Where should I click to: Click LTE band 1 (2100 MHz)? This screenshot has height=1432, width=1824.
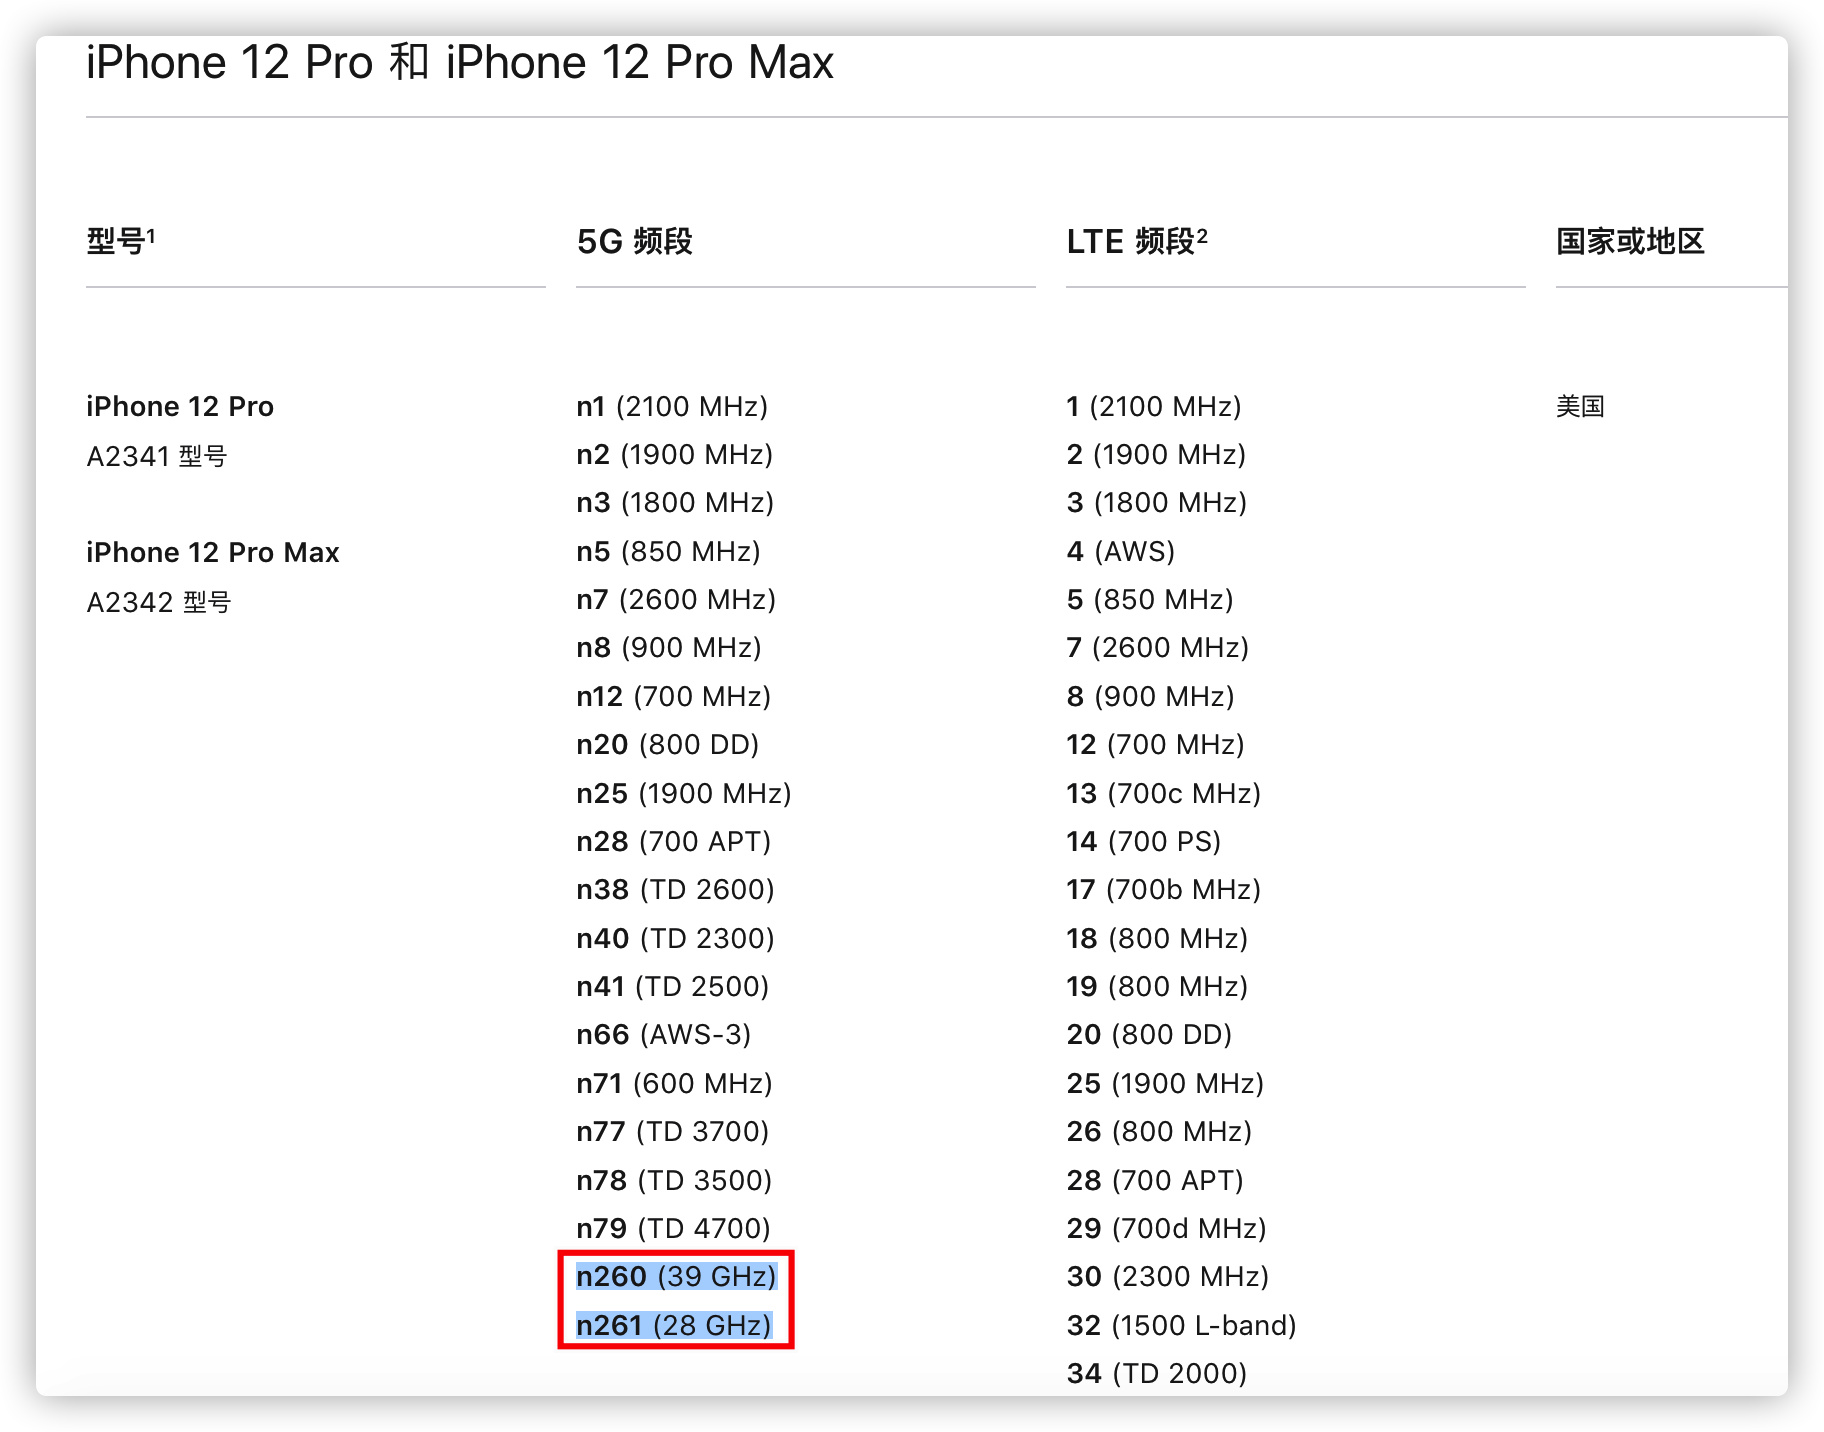1154,406
